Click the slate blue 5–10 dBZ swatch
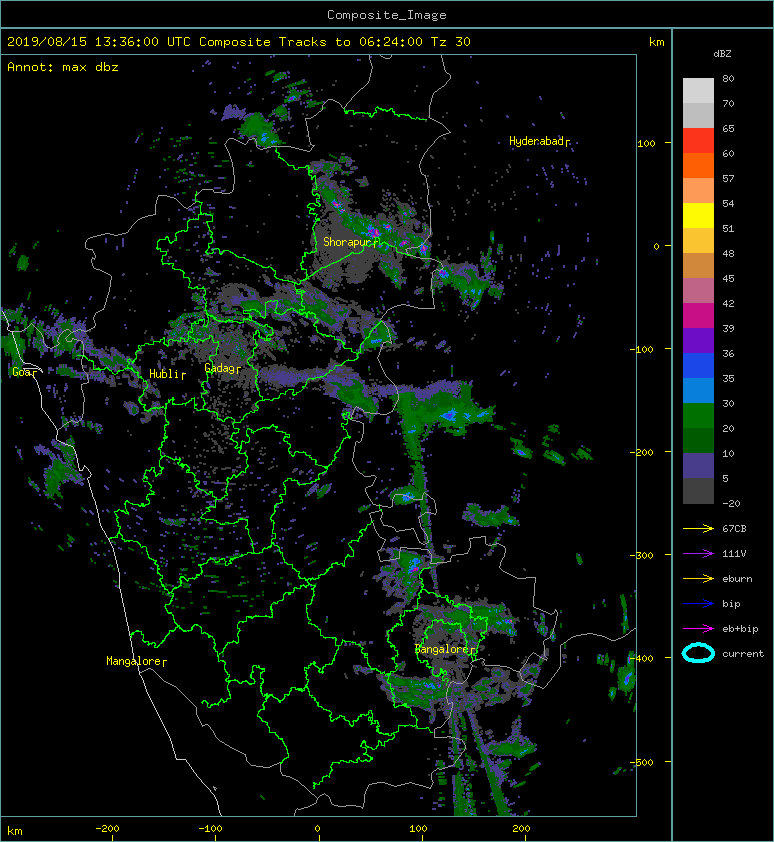774x842 pixels. [x=698, y=466]
